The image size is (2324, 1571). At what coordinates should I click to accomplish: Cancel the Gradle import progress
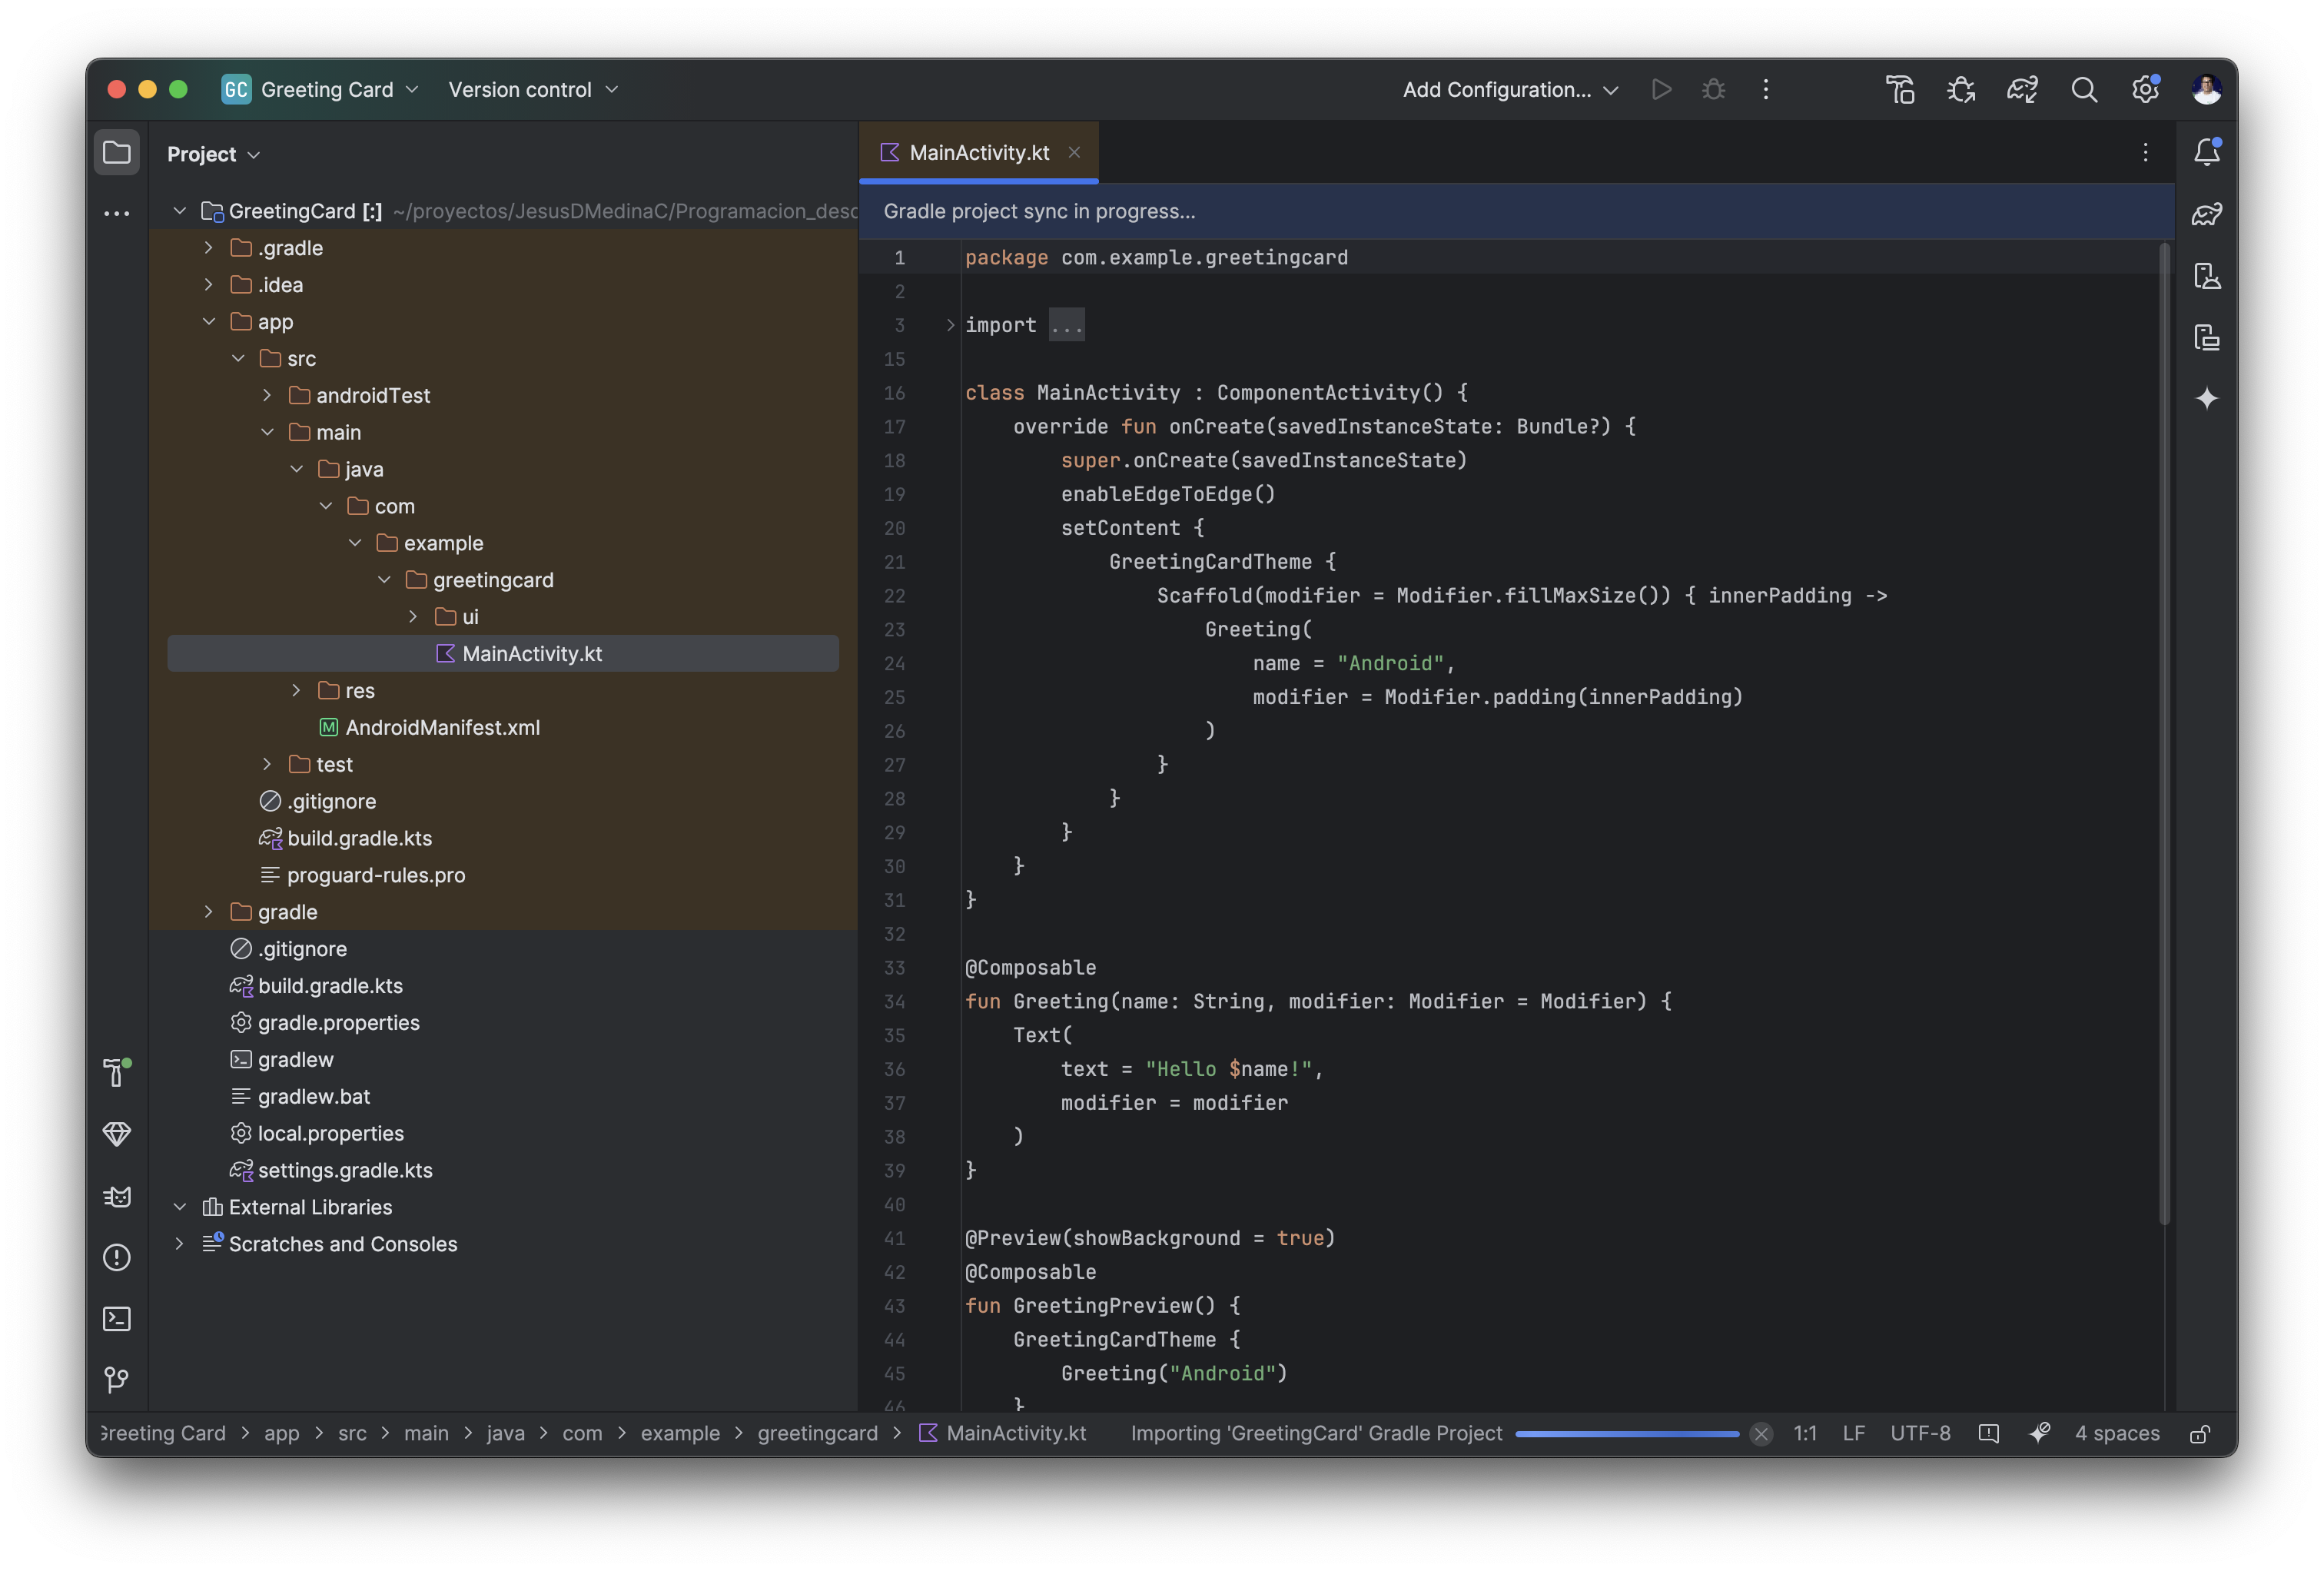pyautogui.click(x=1761, y=1434)
